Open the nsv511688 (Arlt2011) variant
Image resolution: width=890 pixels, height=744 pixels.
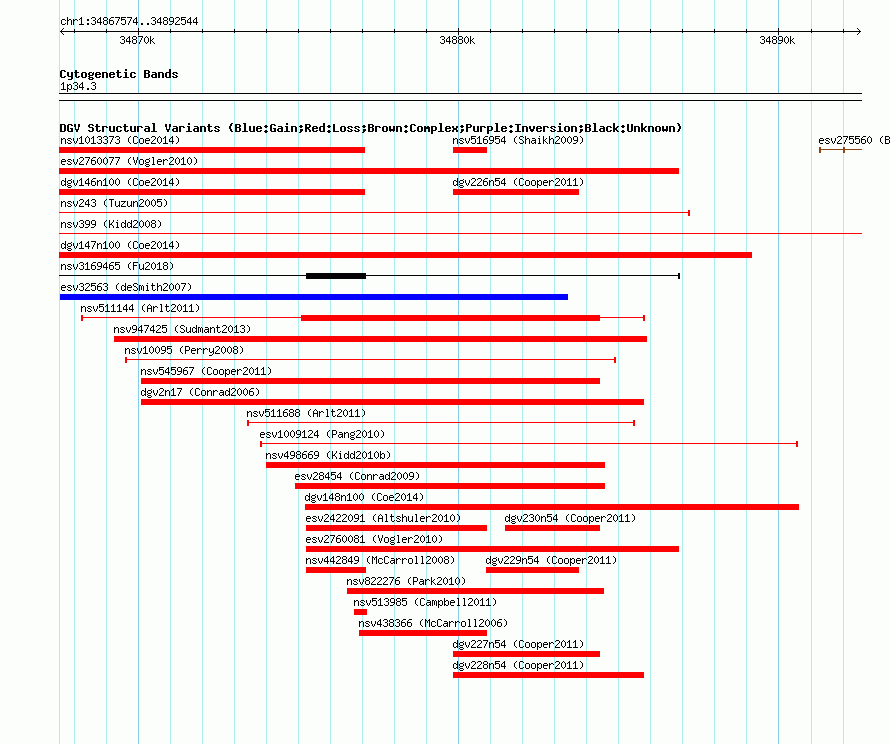tap(306, 413)
